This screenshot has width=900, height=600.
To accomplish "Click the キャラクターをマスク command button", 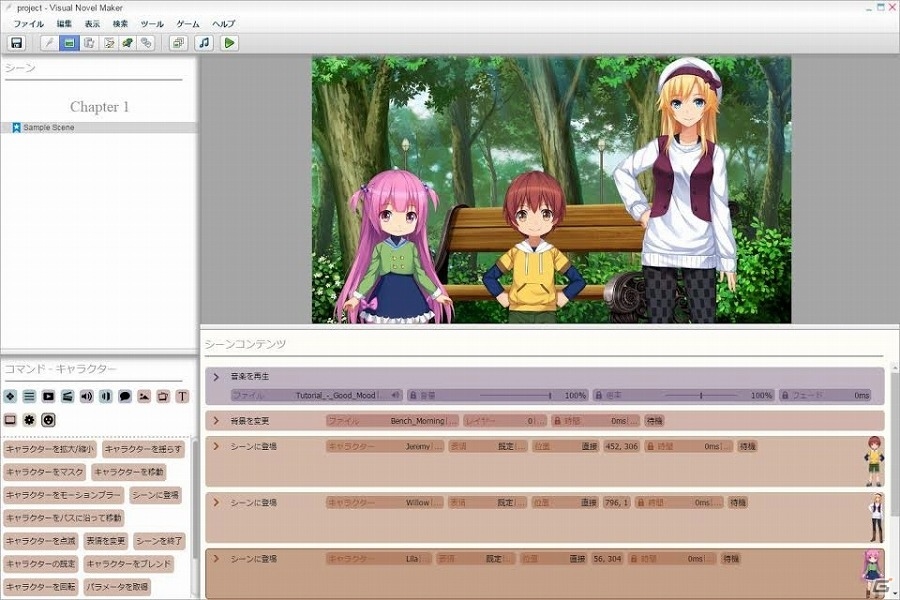I will point(45,472).
